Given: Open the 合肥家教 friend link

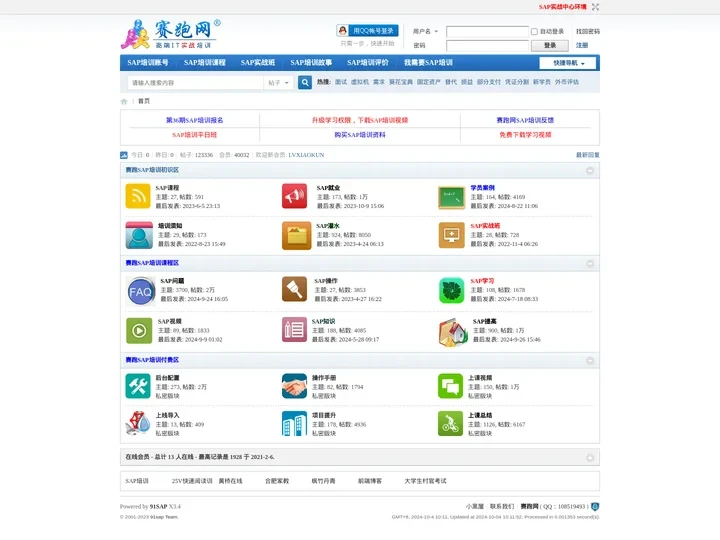Looking at the screenshot, I should point(277,481).
